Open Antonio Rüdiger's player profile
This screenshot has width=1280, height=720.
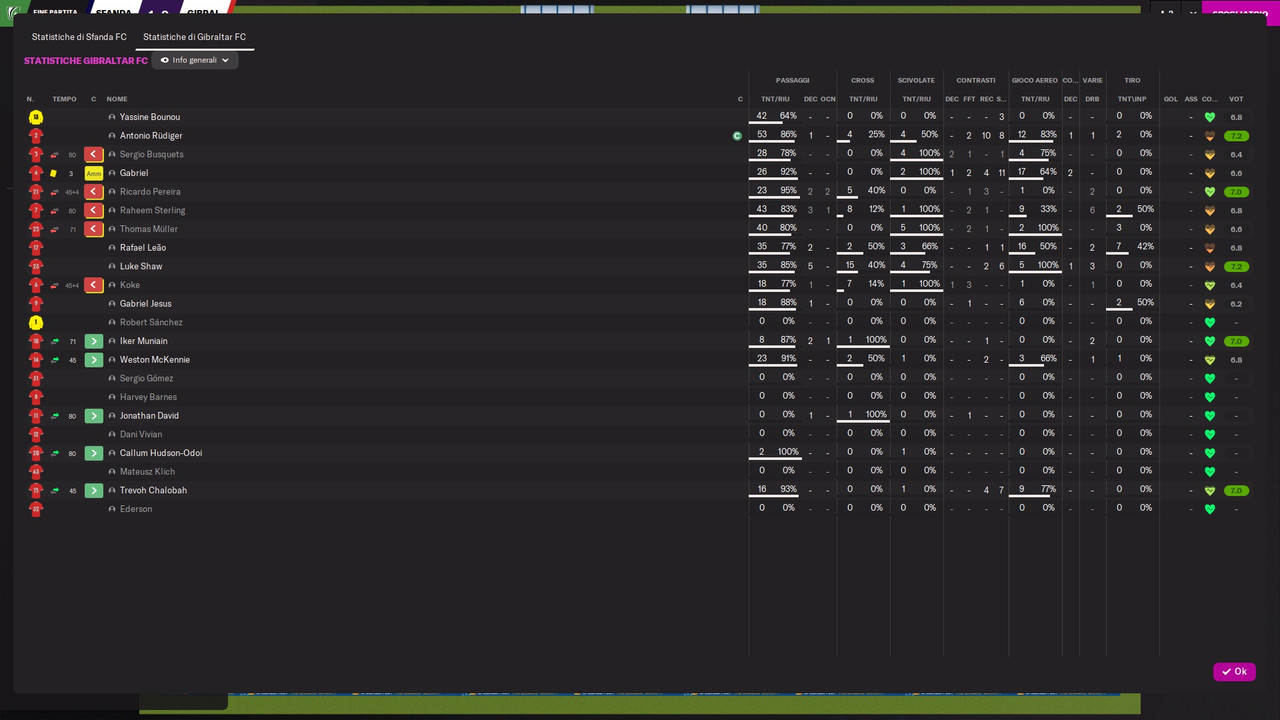[x=151, y=136]
